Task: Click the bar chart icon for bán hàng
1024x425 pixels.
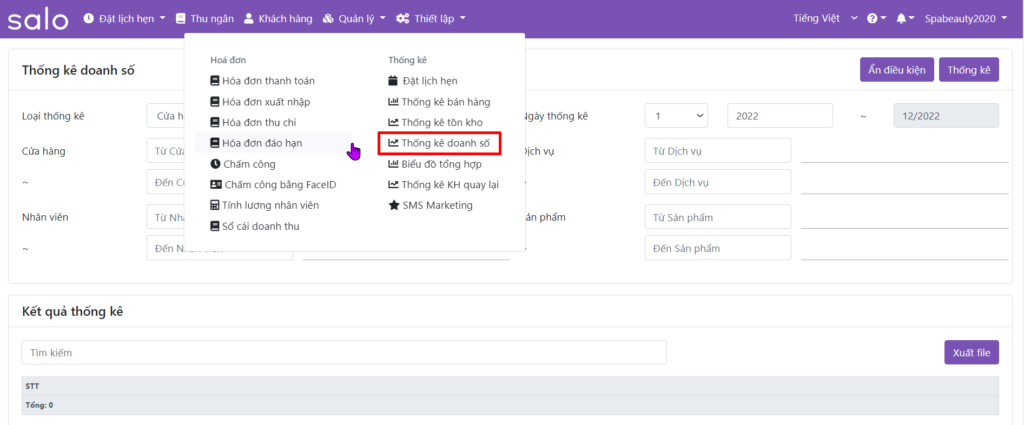Action: (393, 102)
